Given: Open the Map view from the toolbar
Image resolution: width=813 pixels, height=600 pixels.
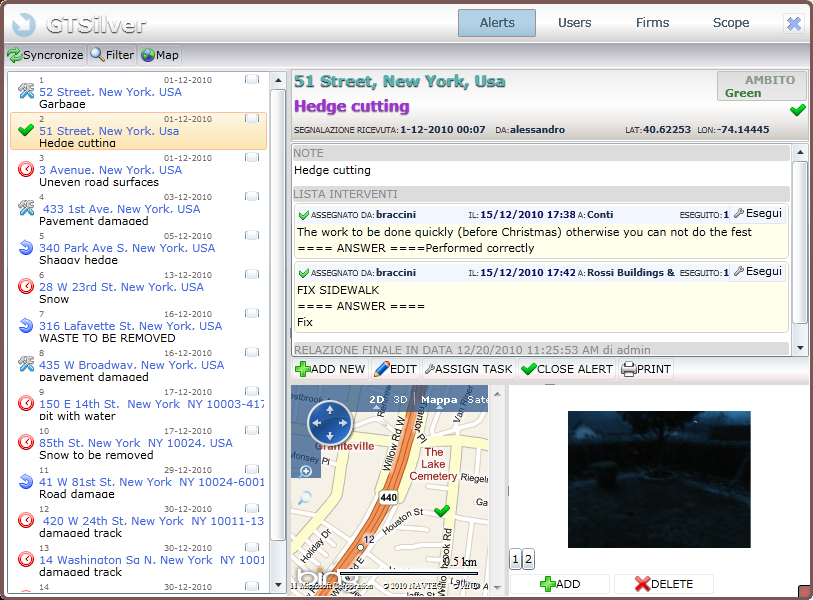Looking at the screenshot, I should coord(160,55).
